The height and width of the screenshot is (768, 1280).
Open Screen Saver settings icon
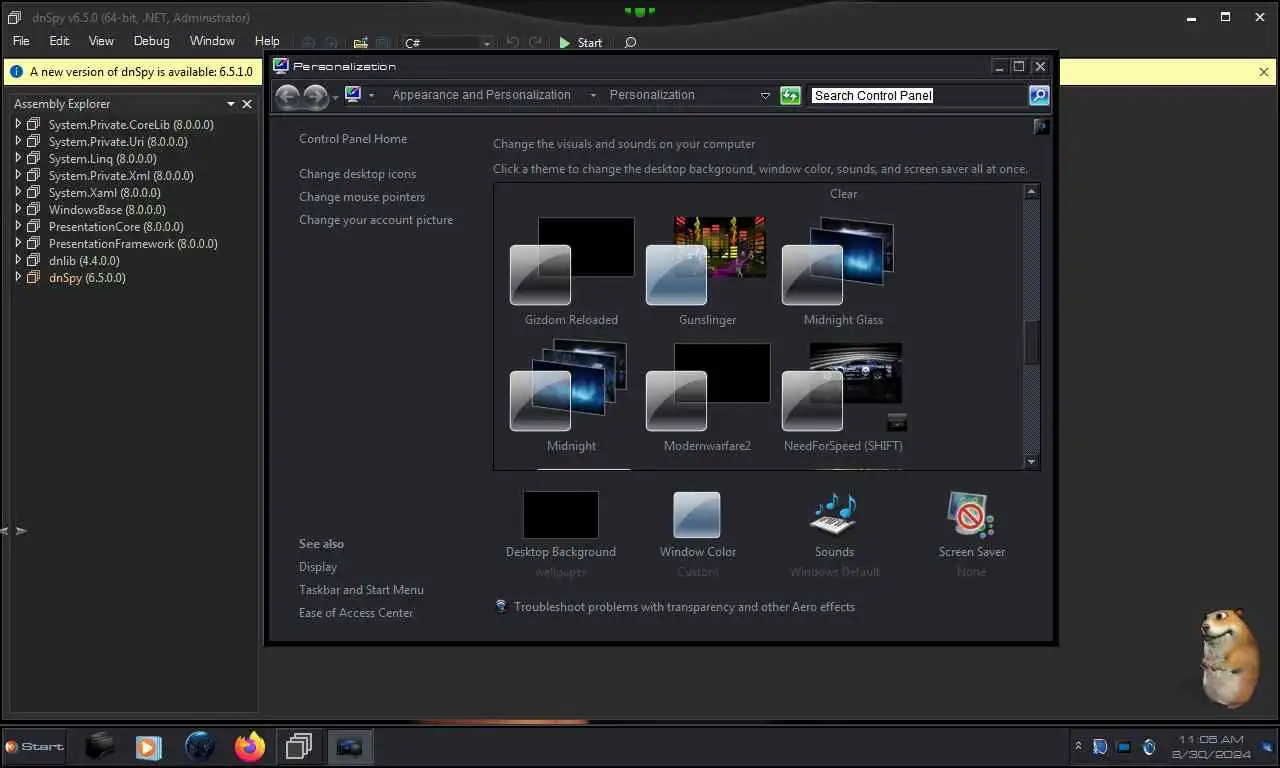pos(971,515)
